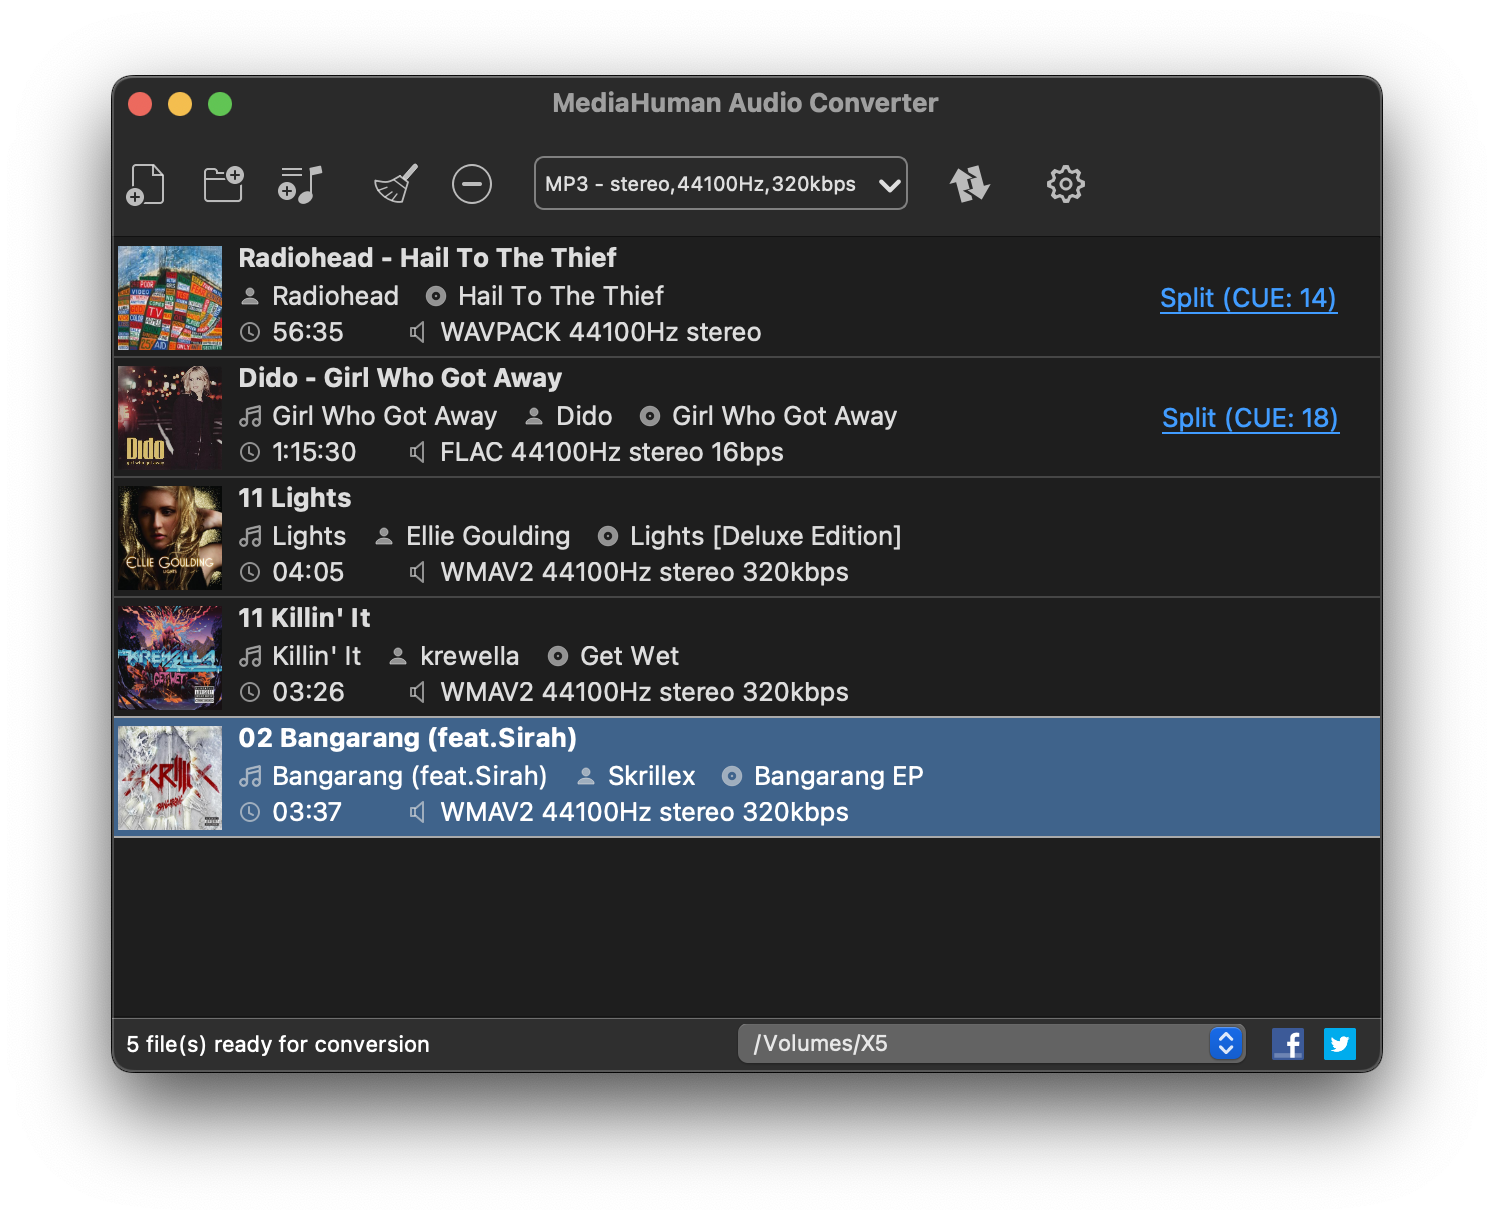Start conversion with the arrows icon
Screen dimensions: 1494x1220
pyautogui.click(x=969, y=184)
